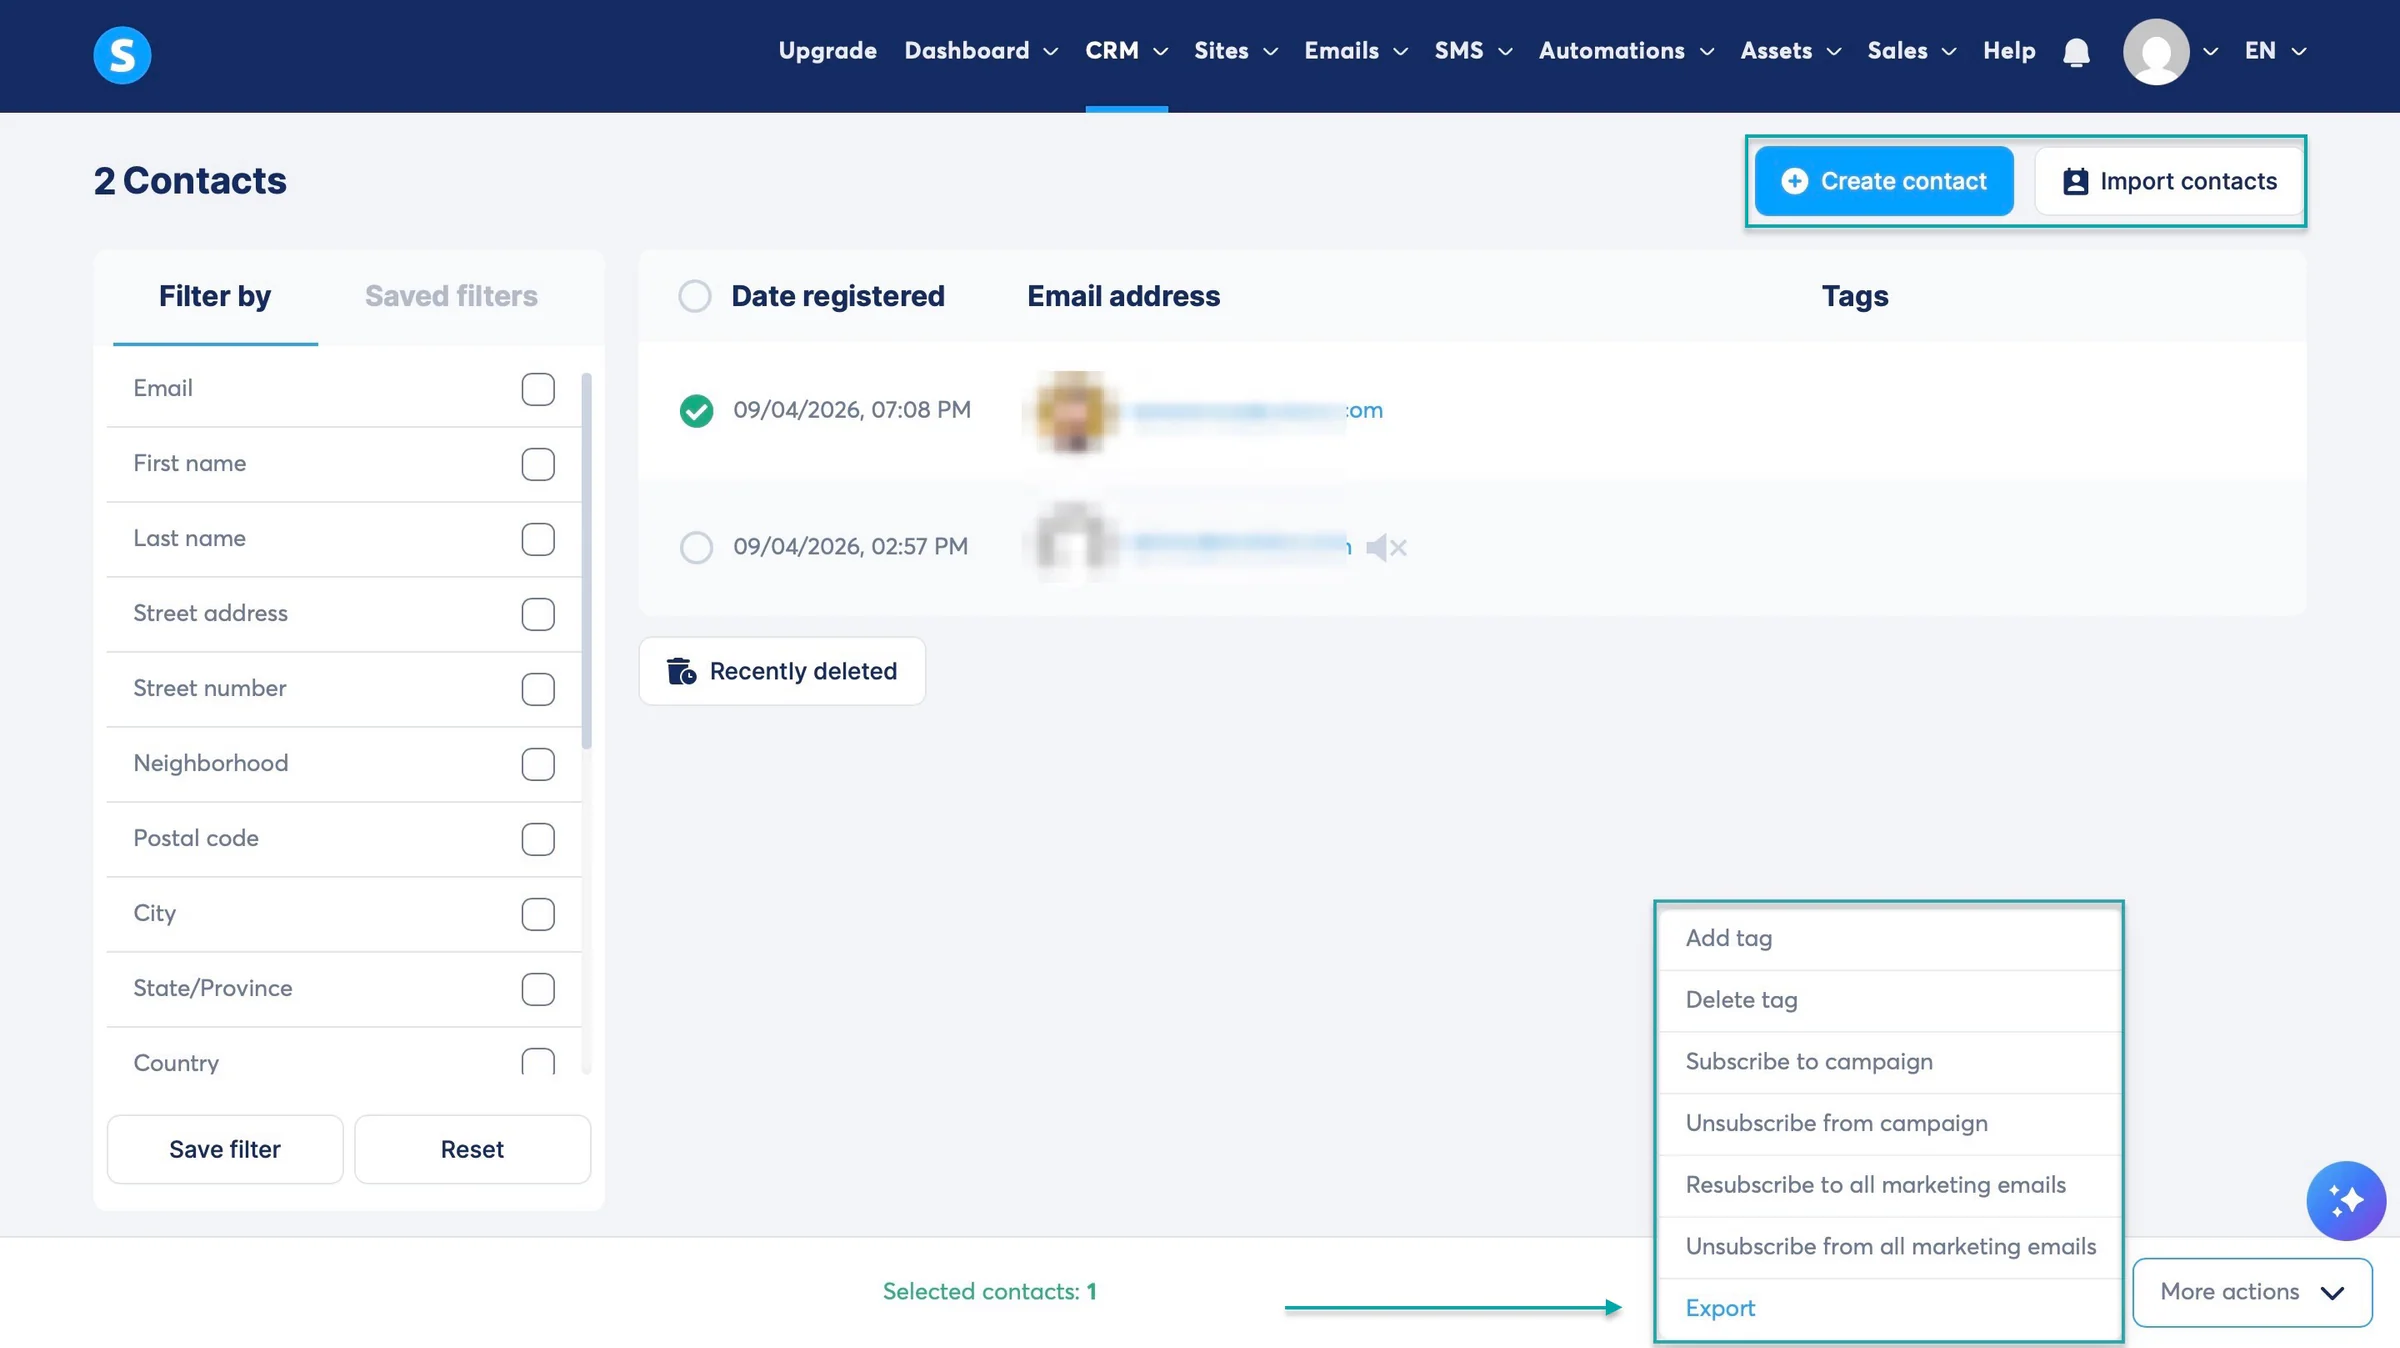Choose Delete tag from actions menu
This screenshot has width=2400, height=1348.
1889,1000
